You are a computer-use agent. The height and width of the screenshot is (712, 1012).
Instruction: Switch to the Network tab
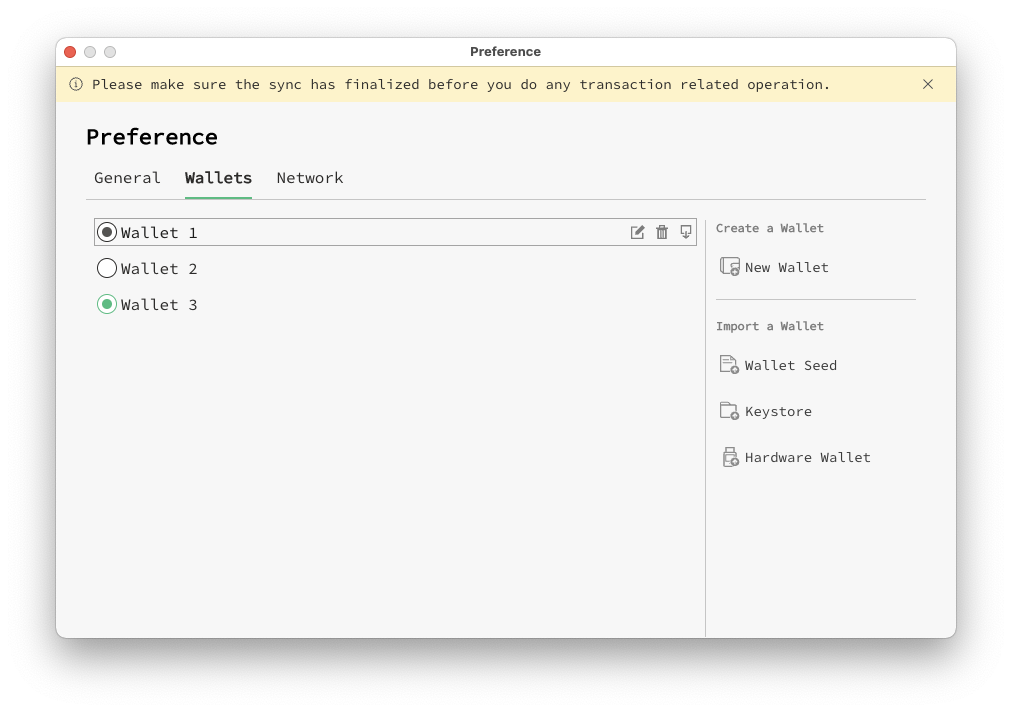point(310,177)
